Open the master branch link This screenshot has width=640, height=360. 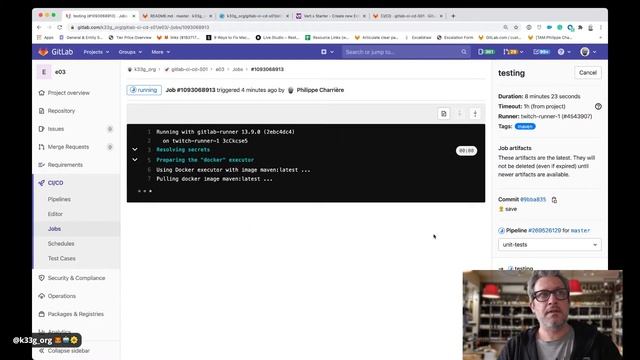click(x=580, y=231)
